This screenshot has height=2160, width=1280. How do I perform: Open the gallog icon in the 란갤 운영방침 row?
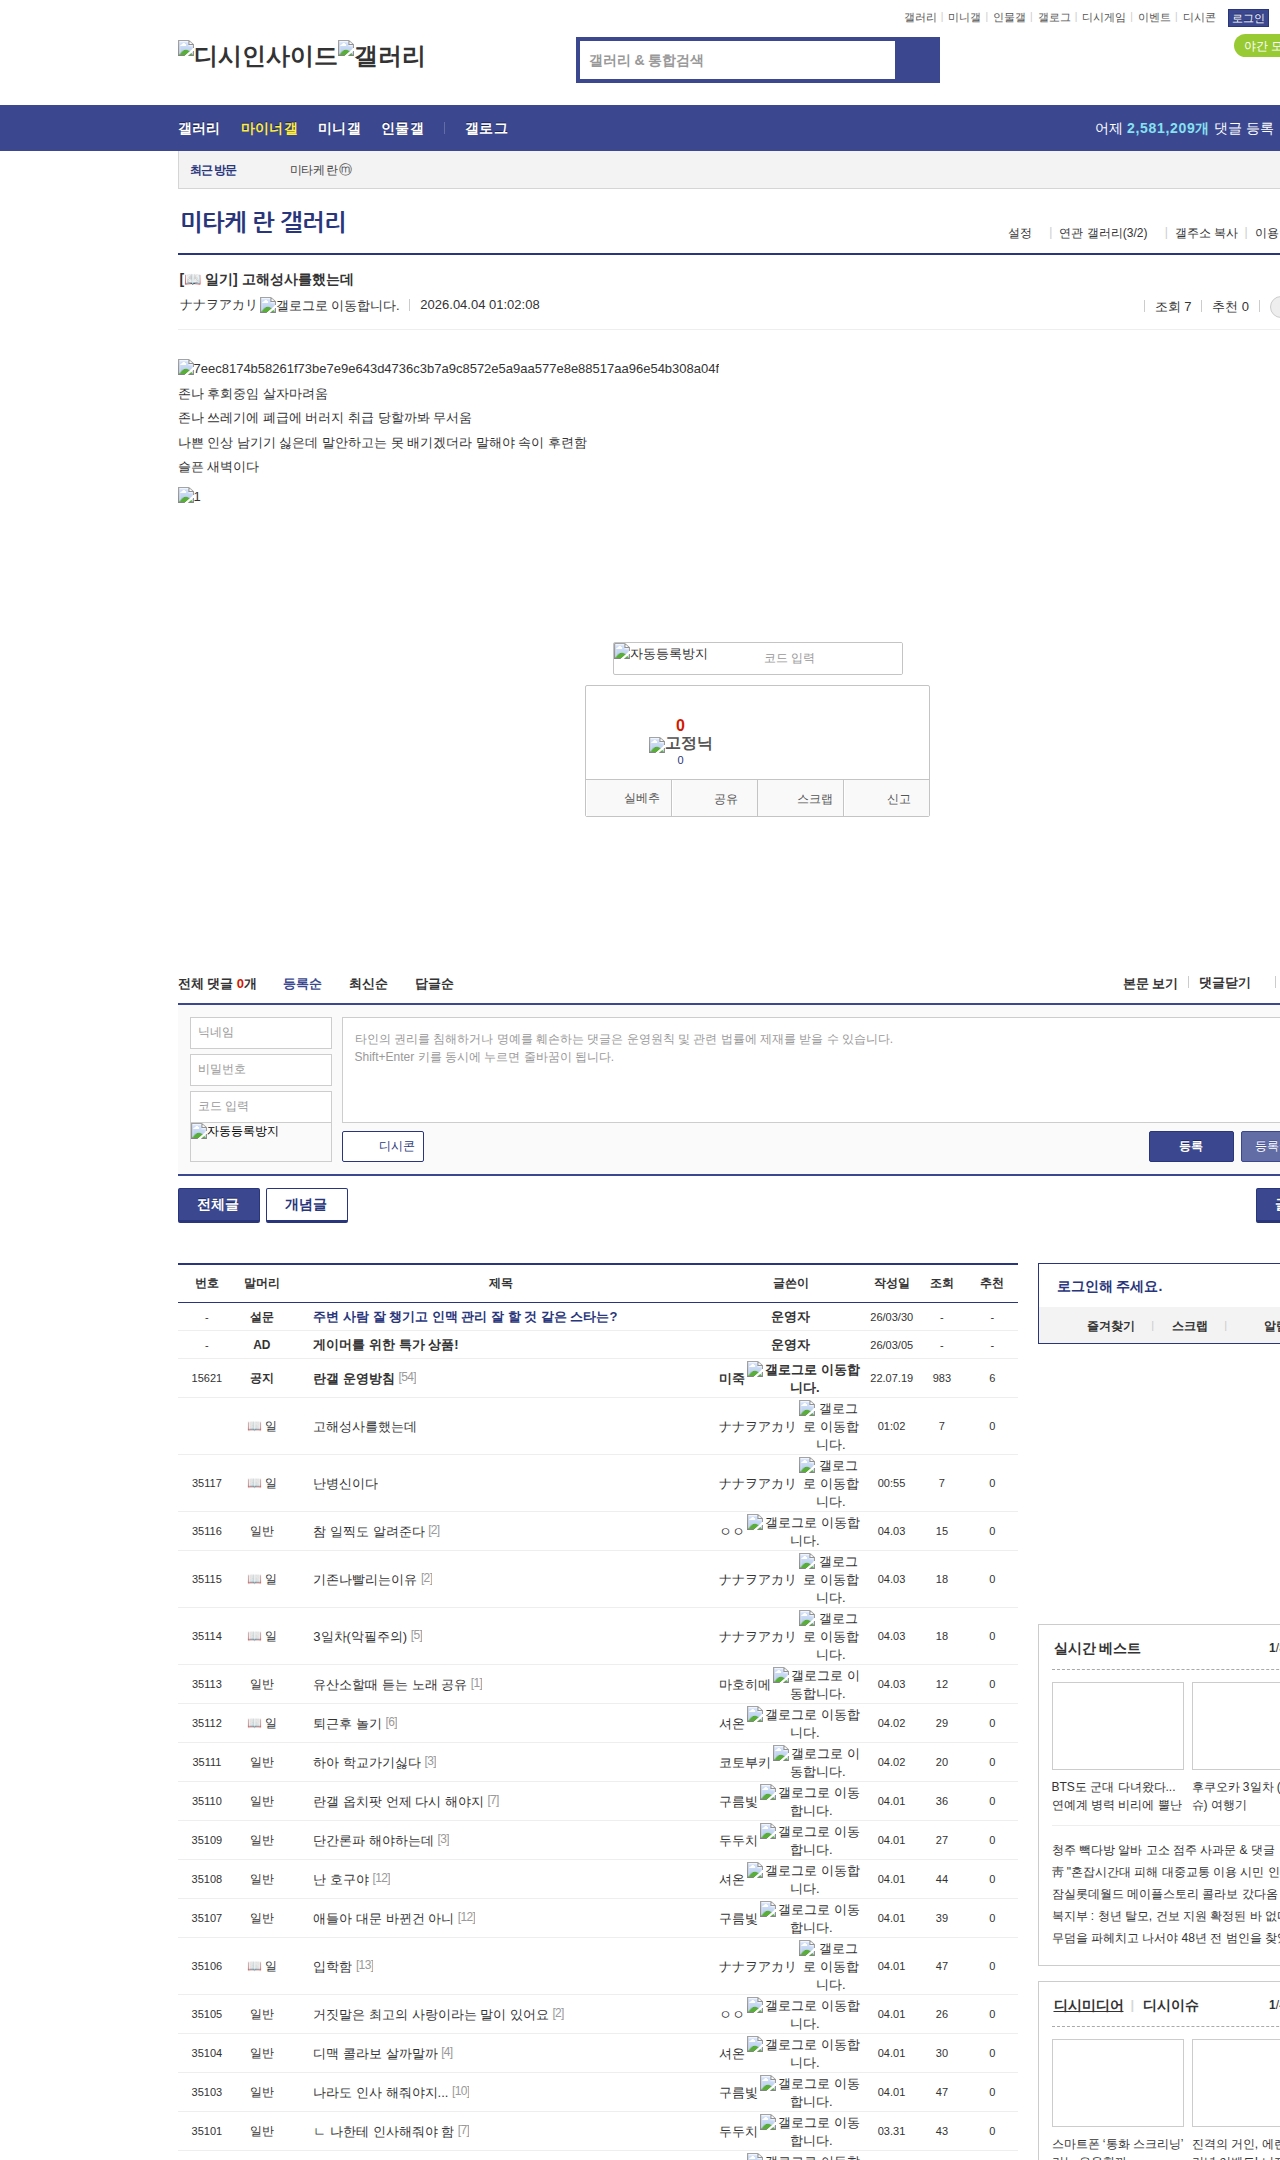click(x=803, y=1378)
